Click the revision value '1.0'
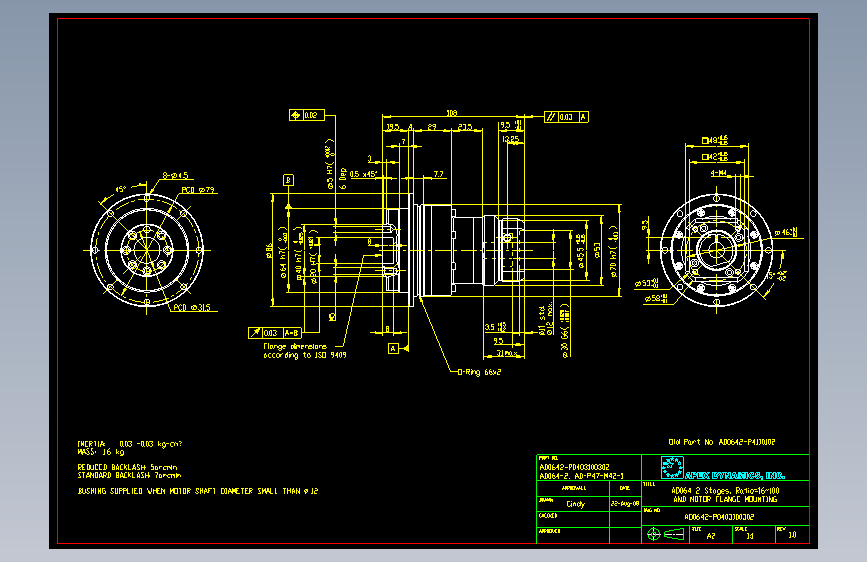 pos(792,535)
